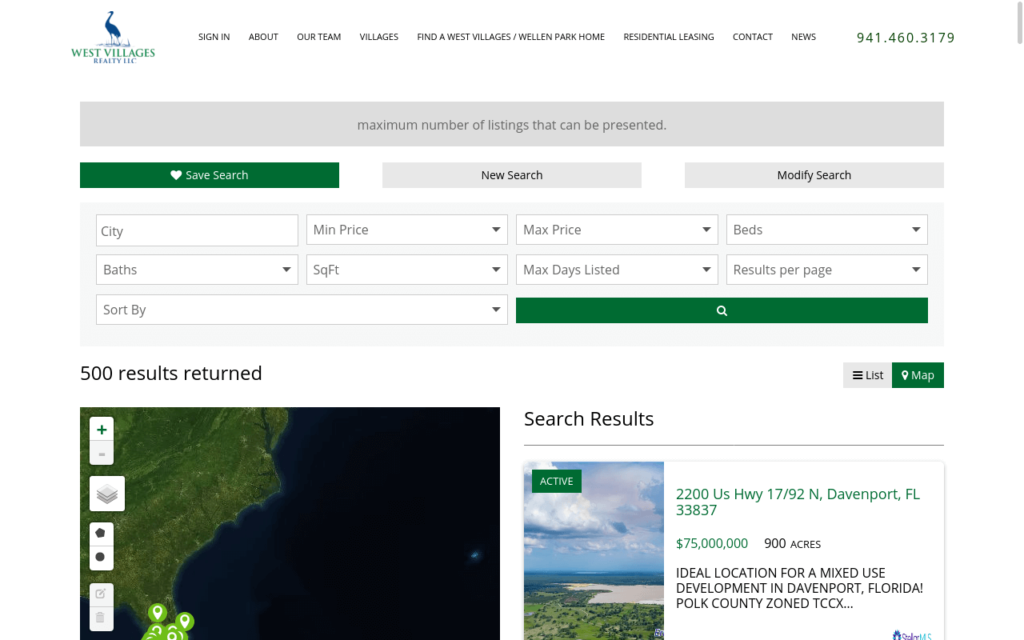Click the Davenport listing aerial photo
Image resolution: width=1024 pixels, height=640 pixels.
[594, 551]
